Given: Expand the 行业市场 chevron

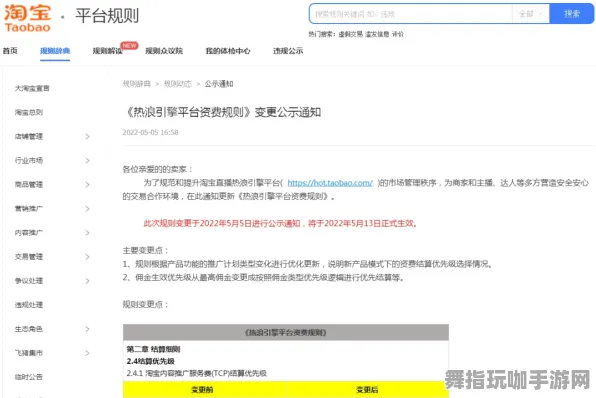Looking at the screenshot, I should tap(87, 160).
